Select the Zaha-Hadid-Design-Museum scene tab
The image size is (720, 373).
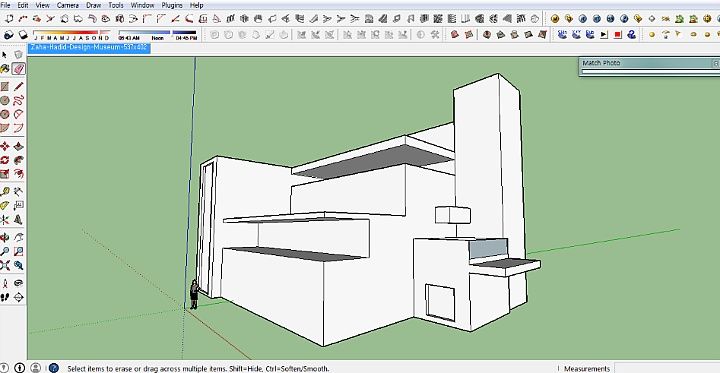89,48
